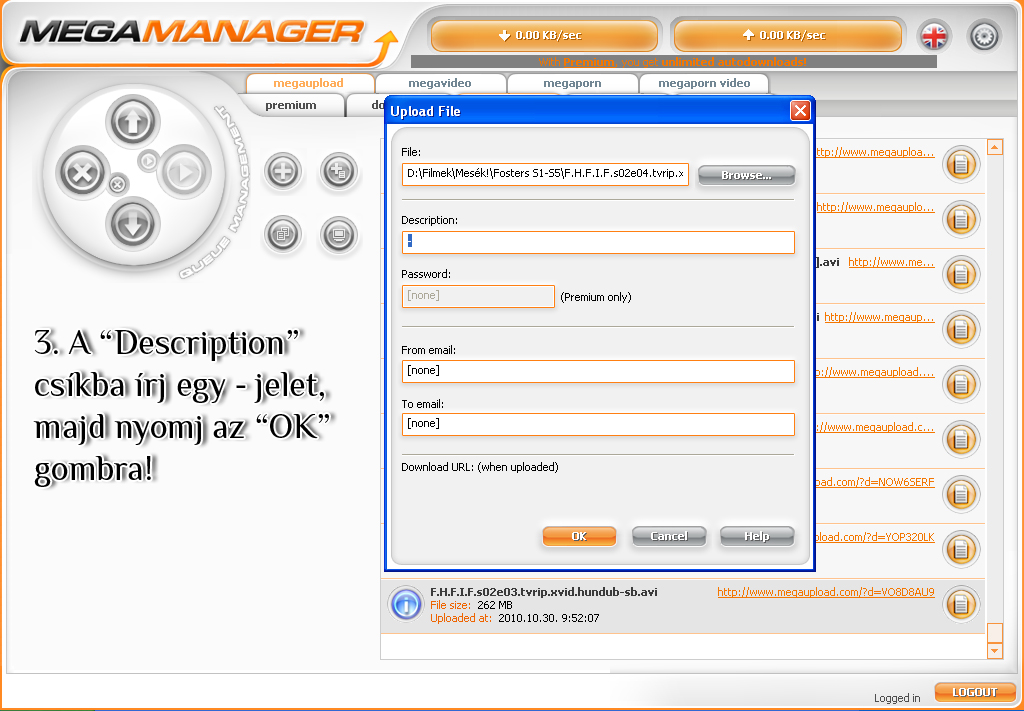Click the To email field

(598, 424)
